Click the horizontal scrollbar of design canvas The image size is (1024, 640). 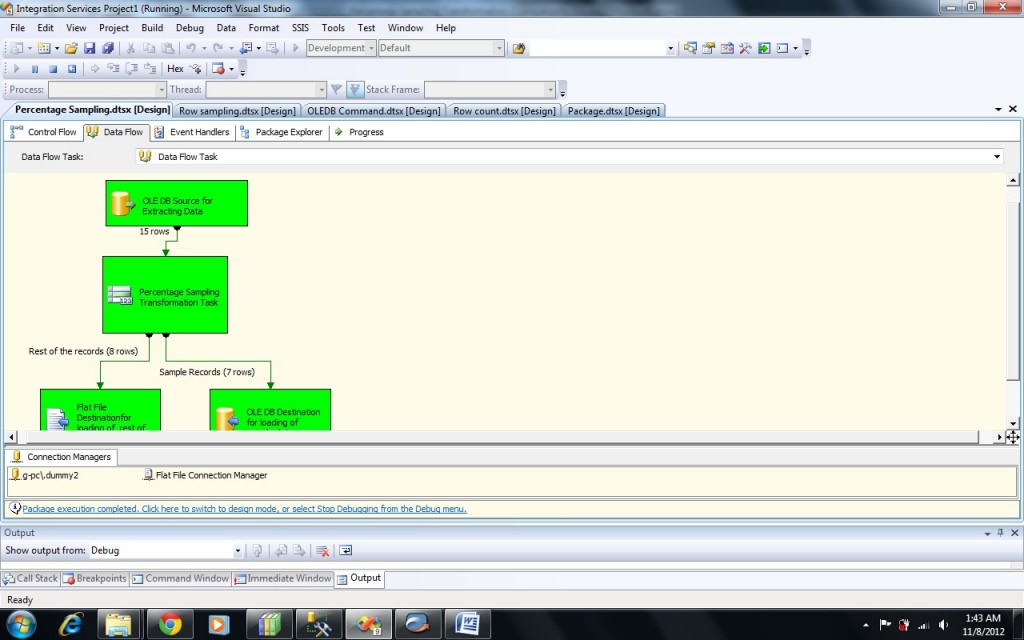point(500,437)
